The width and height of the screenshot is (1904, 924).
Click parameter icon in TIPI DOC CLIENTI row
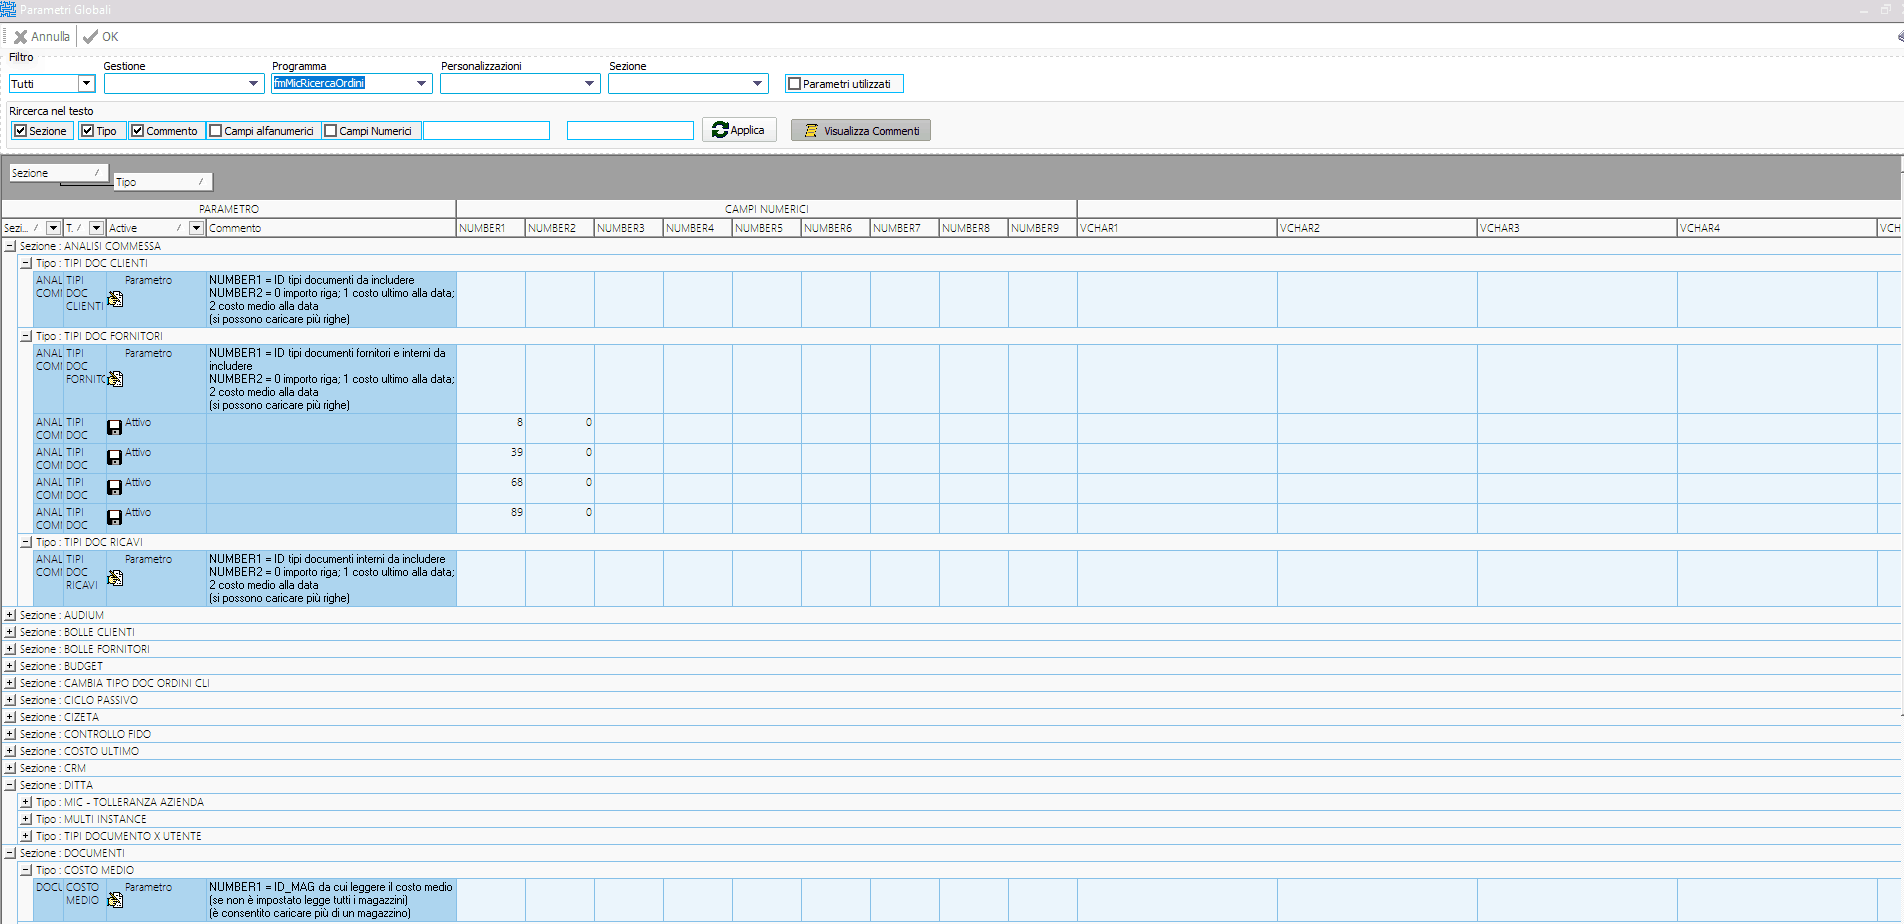coord(115,299)
